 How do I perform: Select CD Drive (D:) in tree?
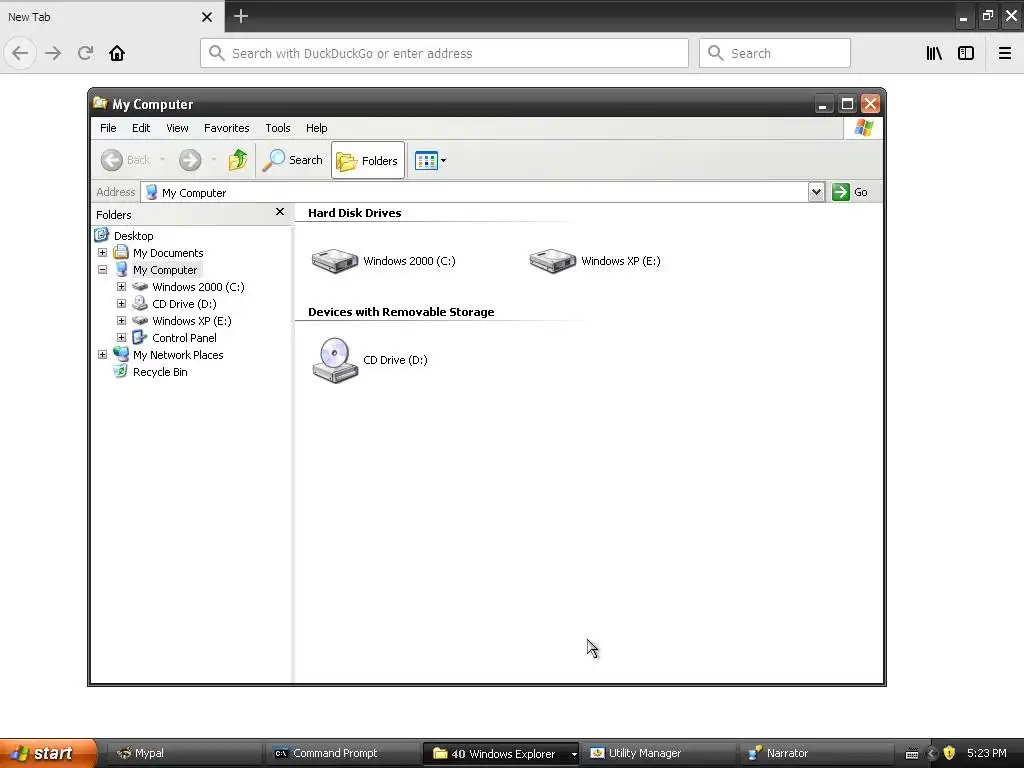coord(184,304)
